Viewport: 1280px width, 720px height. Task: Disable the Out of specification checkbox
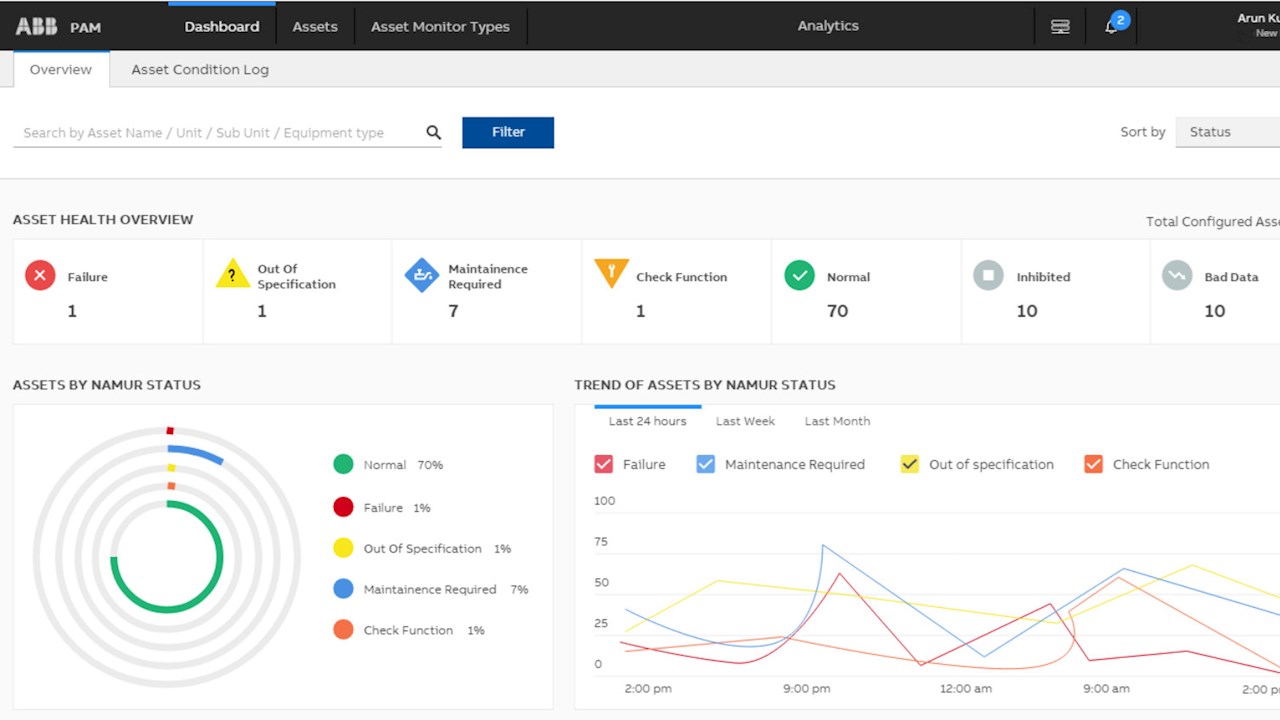click(909, 464)
